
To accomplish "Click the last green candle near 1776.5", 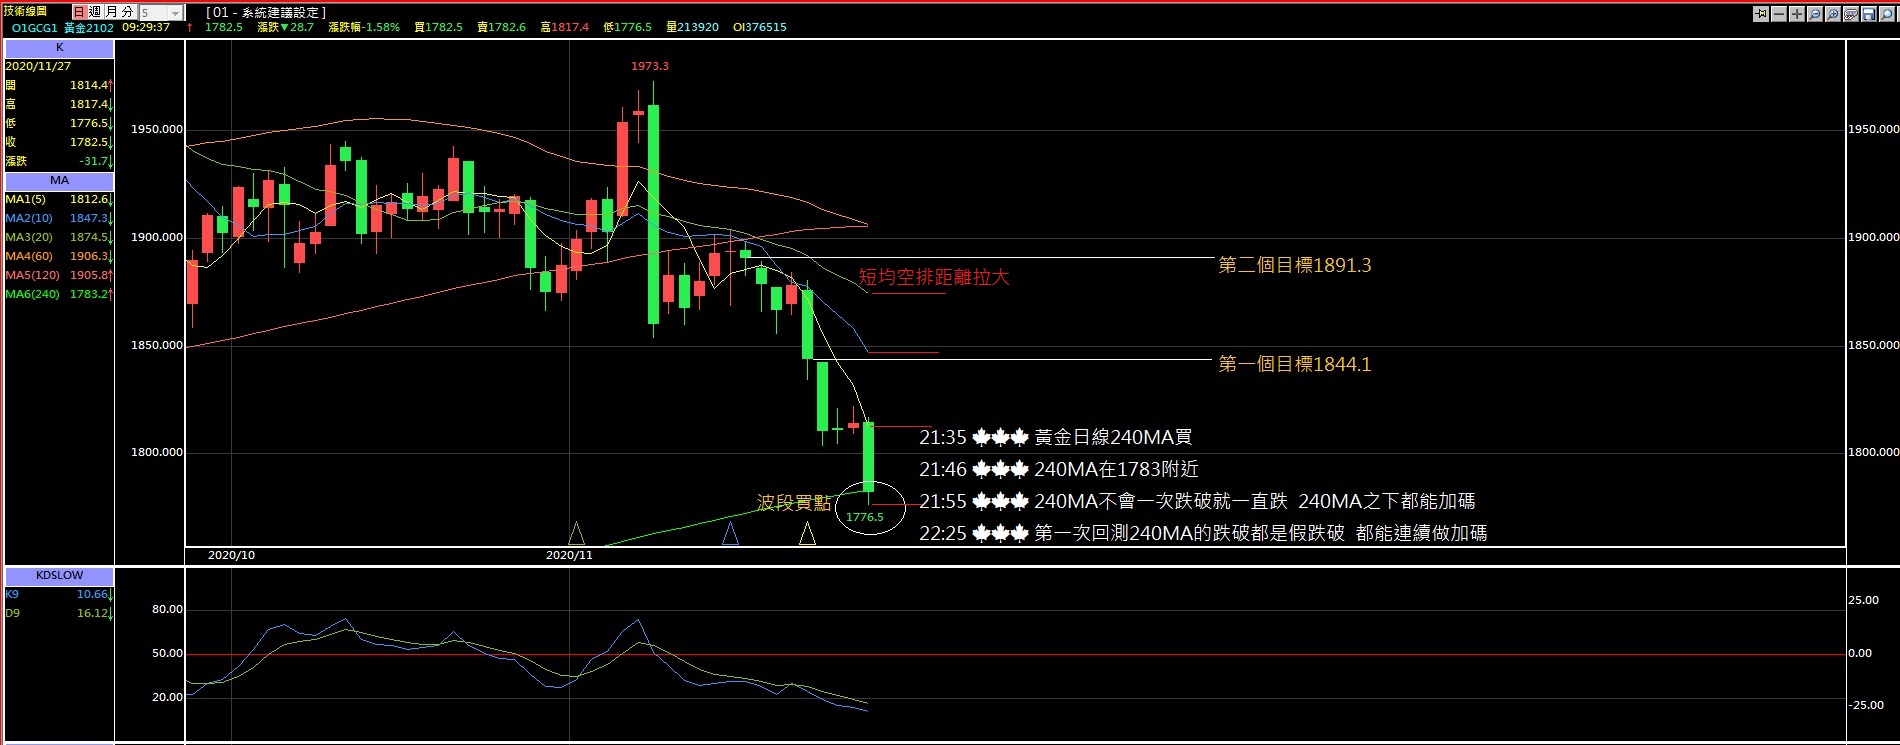I will (869, 457).
